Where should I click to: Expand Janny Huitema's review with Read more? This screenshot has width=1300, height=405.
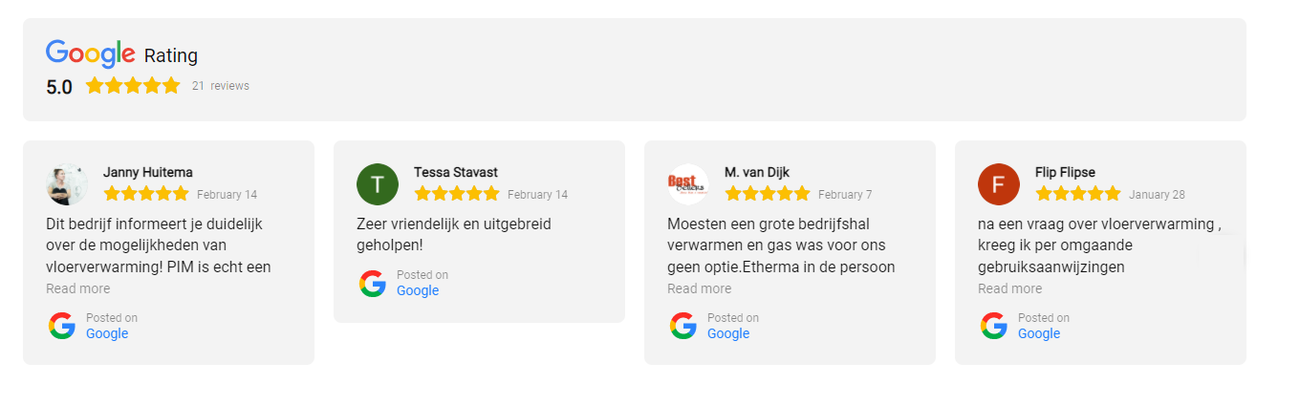click(x=78, y=289)
